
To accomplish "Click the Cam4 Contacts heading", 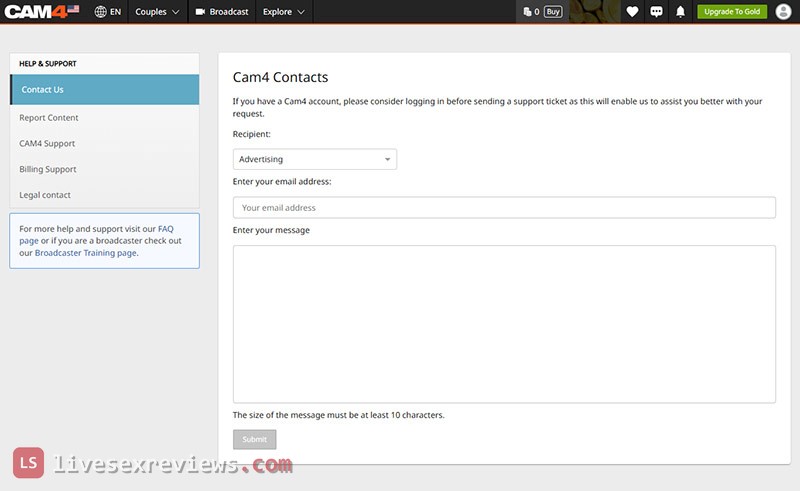I will pos(280,77).
